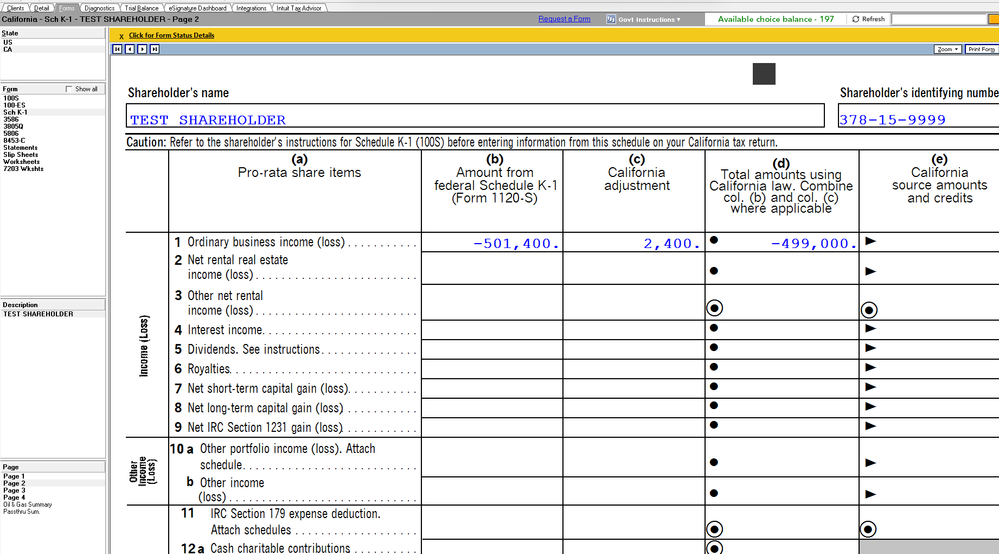This screenshot has width=999, height=554.
Task: Click arrow marker on Other portfolio income row
Action: (870, 463)
